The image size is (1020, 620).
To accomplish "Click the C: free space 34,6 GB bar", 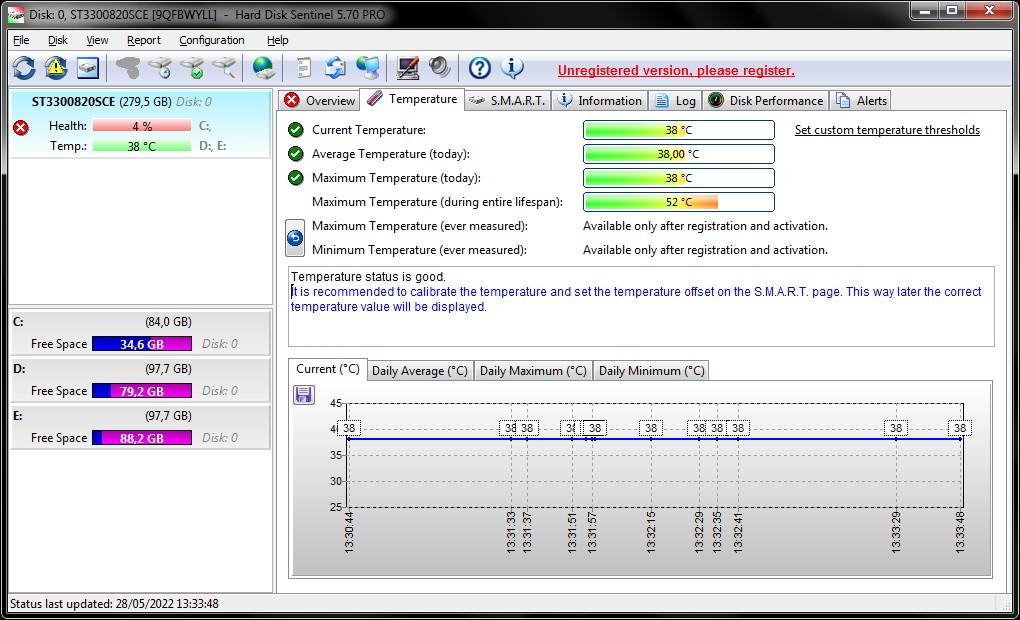I will pyautogui.click(x=142, y=344).
